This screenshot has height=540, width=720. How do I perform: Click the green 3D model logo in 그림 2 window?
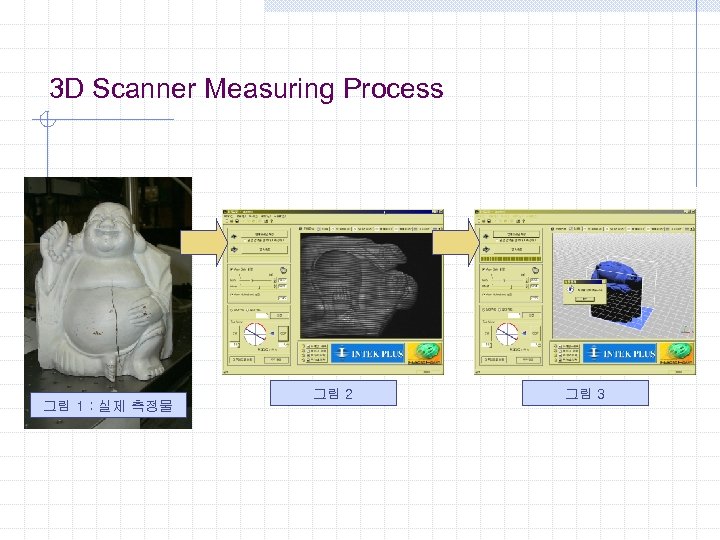[425, 353]
